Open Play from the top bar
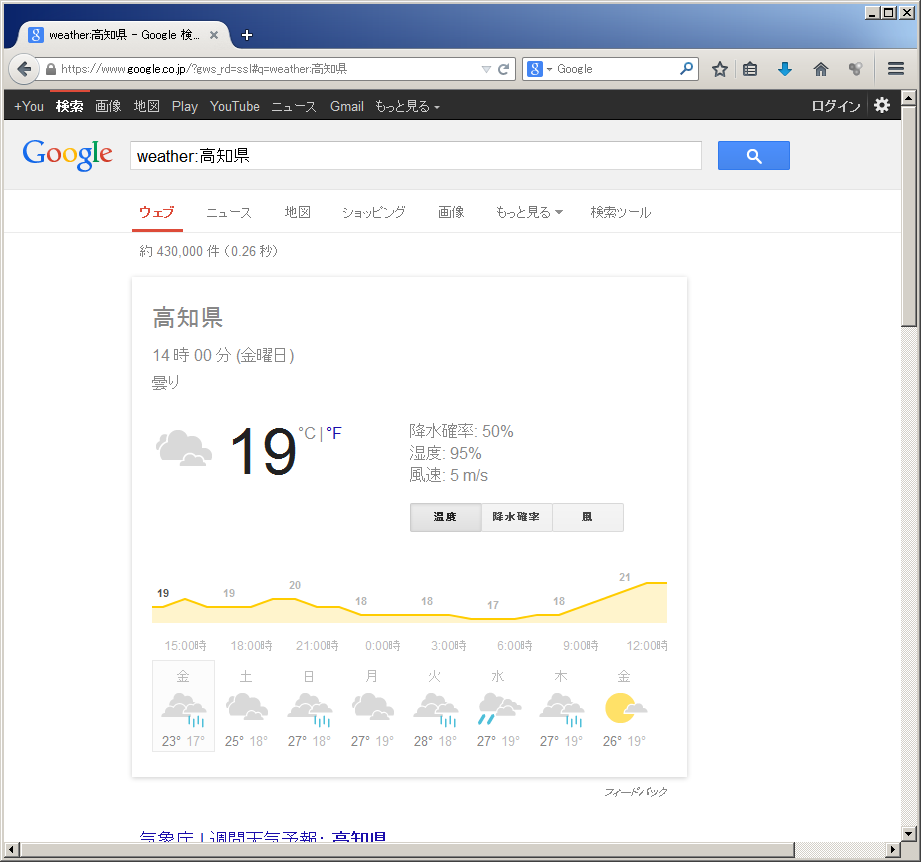Screen dimensions: 921x862 184,106
